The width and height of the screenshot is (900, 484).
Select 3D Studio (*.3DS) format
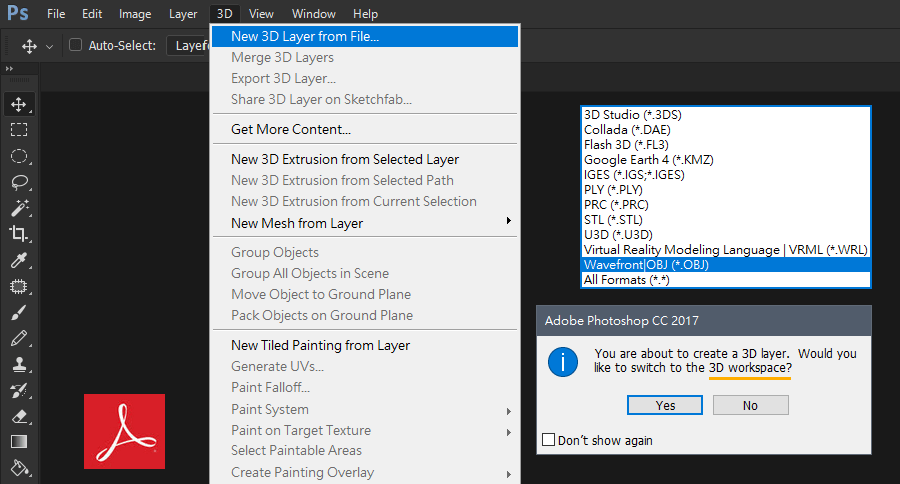[726, 115]
